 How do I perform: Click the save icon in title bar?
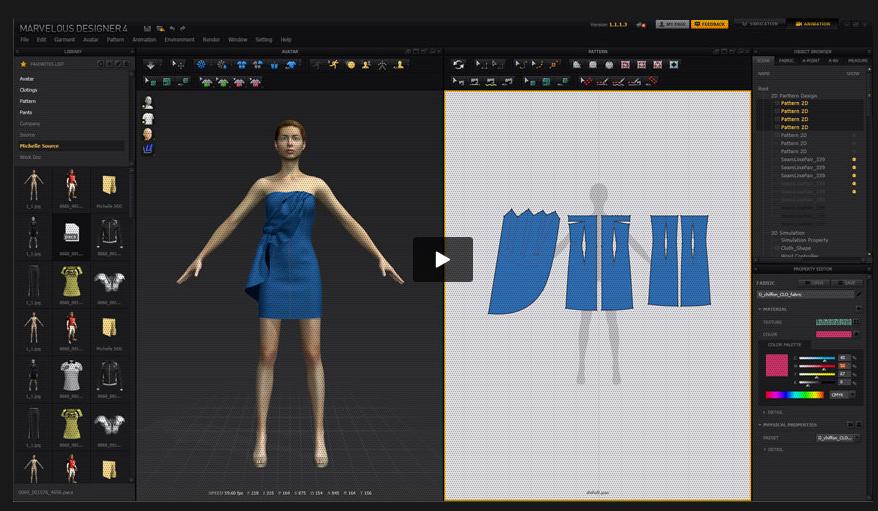[x=147, y=29]
